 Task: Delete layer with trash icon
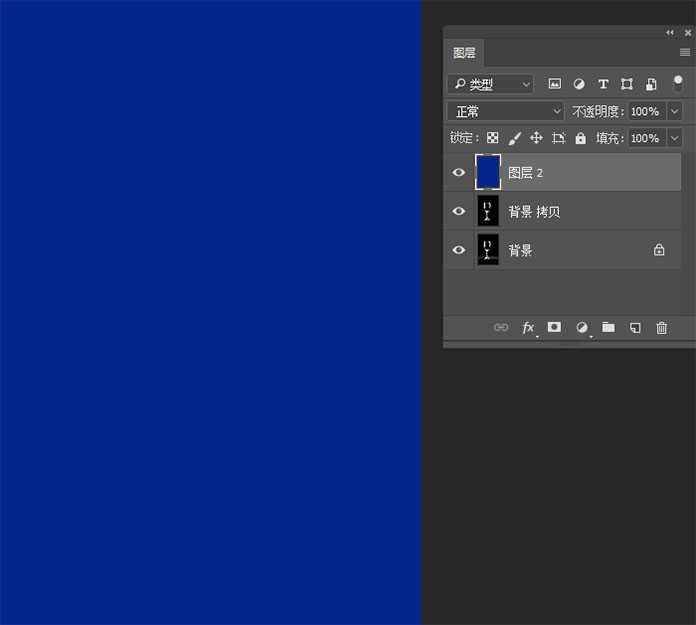click(x=661, y=328)
